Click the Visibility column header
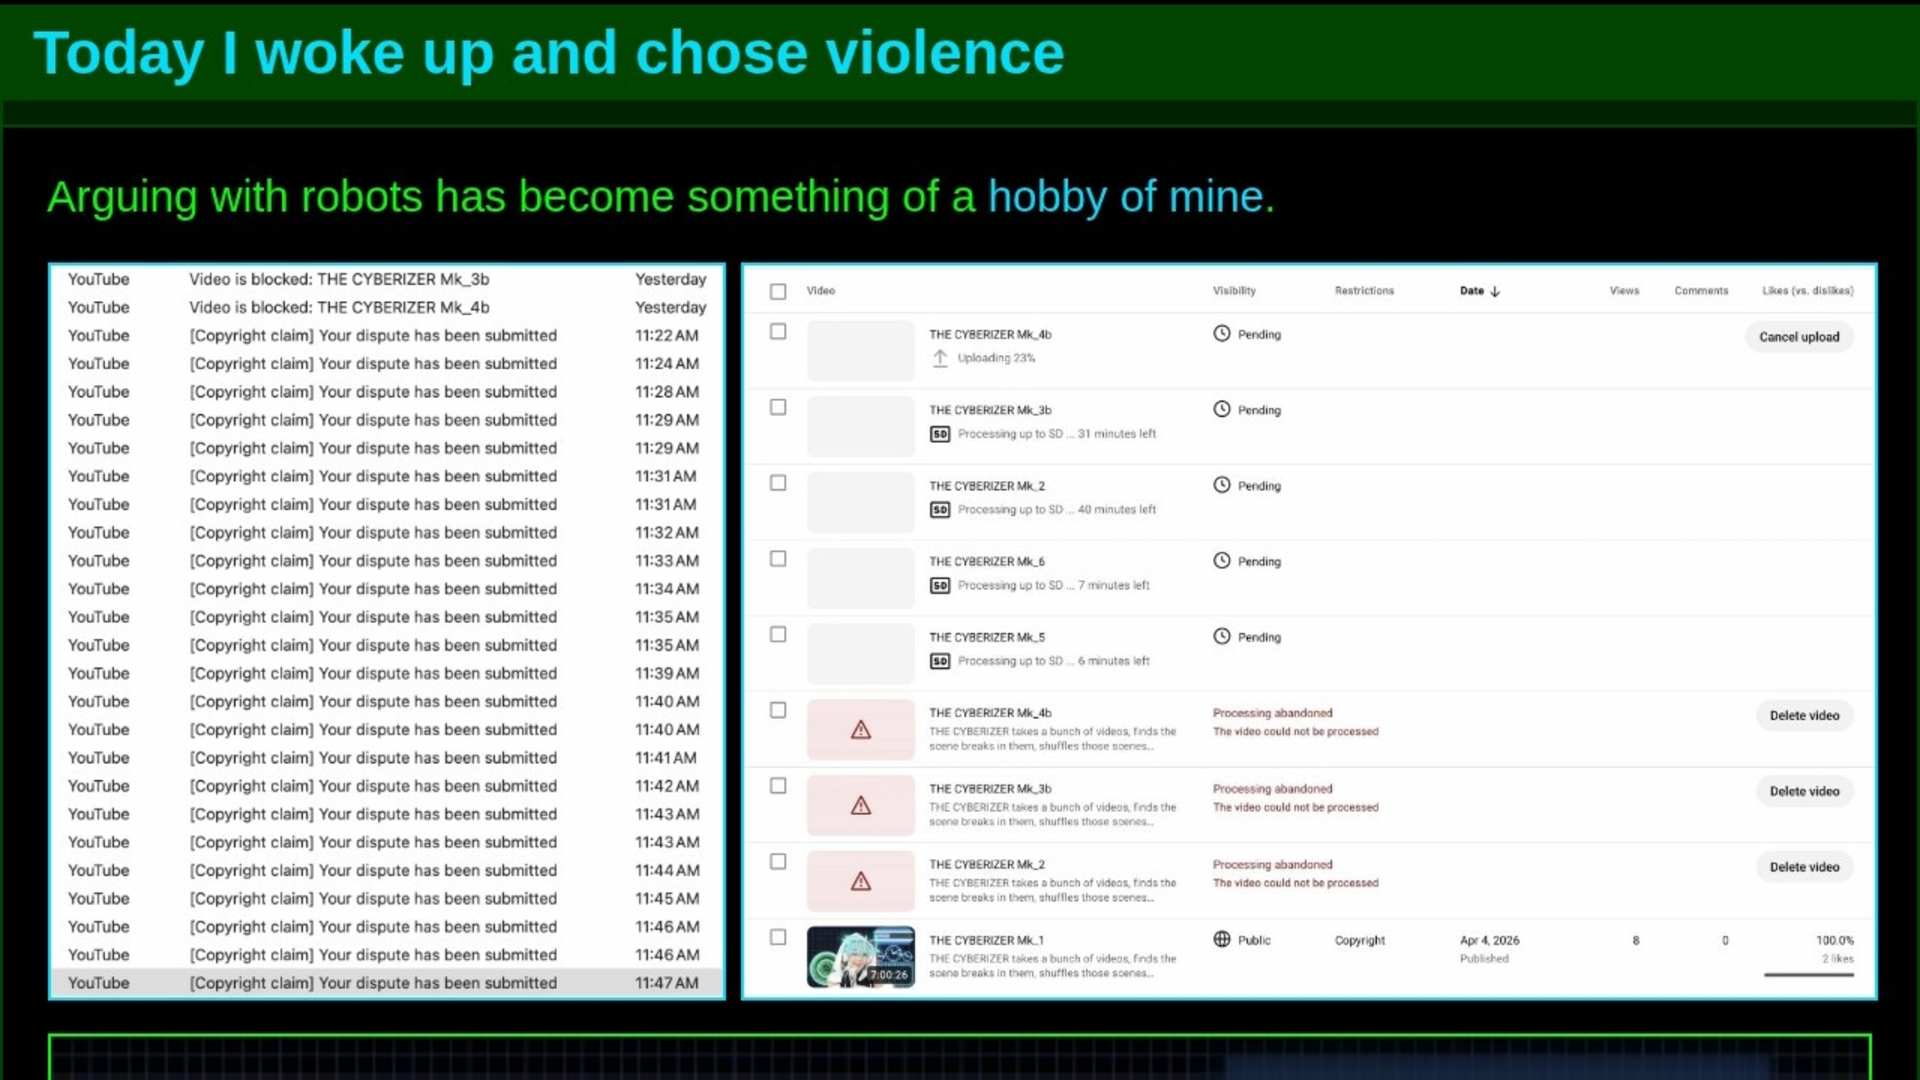1920x1080 pixels. click(1234, 291)
